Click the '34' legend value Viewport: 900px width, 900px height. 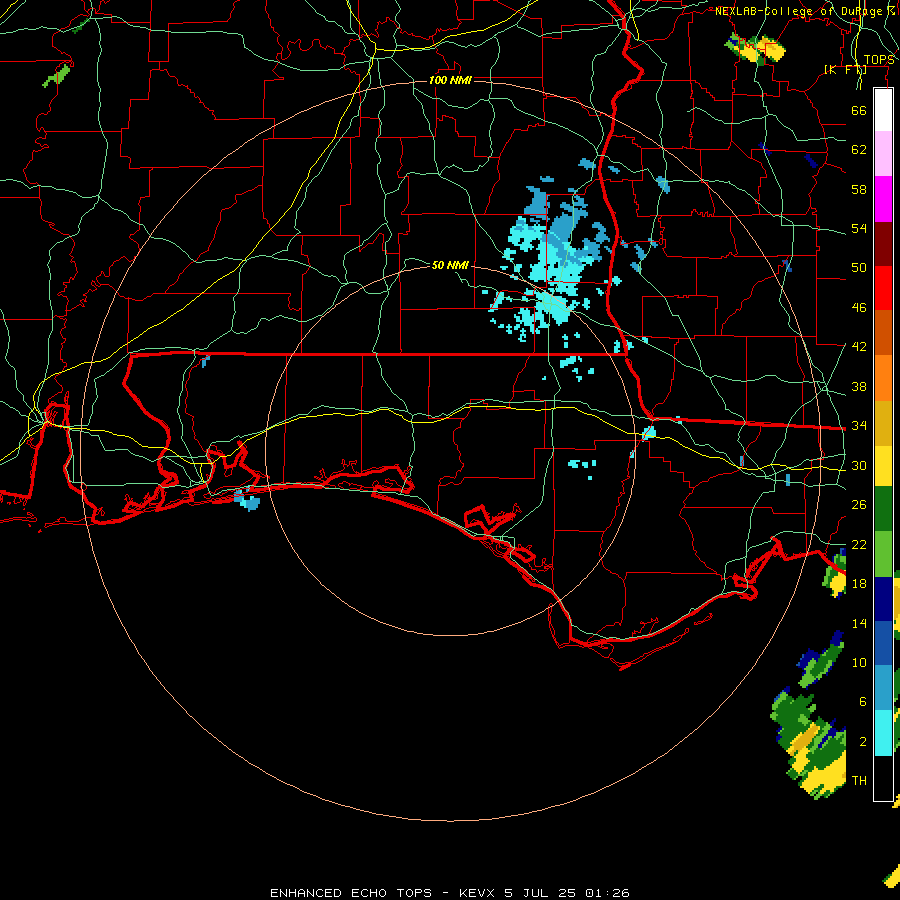[859, 425]
